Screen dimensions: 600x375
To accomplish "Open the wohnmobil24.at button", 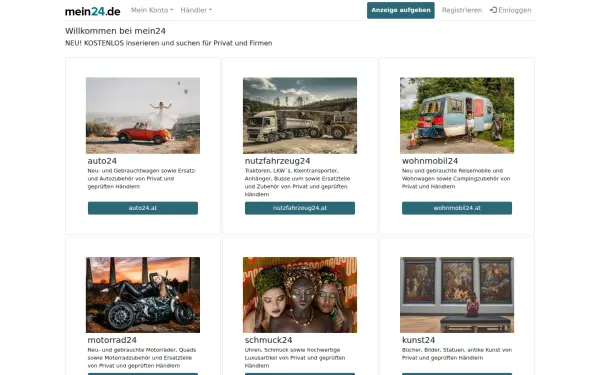I will pos(457,208).
